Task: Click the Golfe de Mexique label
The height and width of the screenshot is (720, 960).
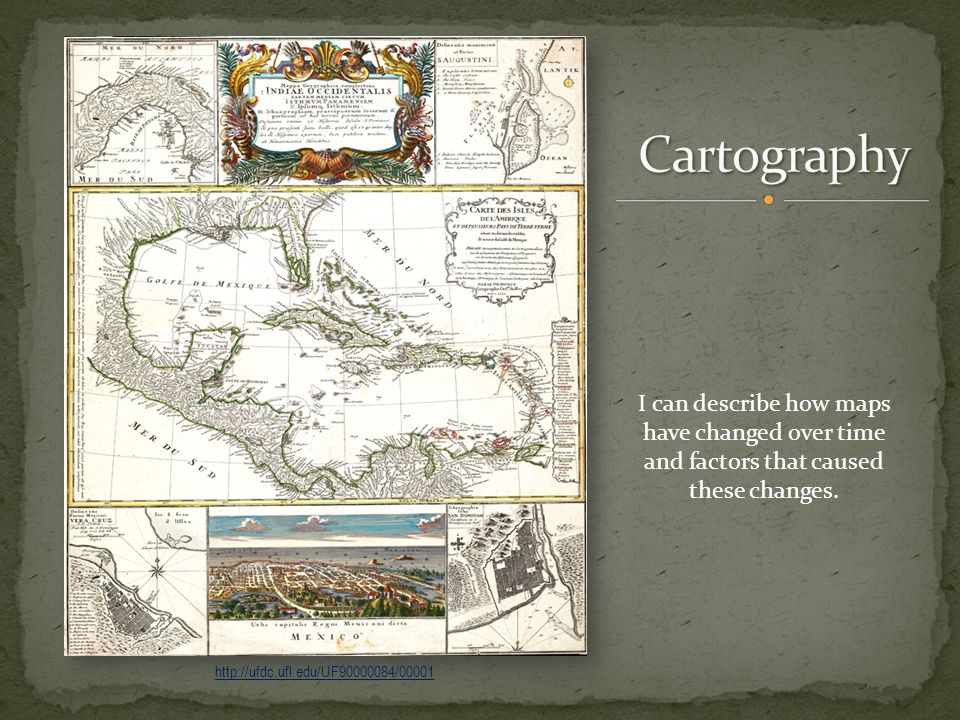Action: 208,283
